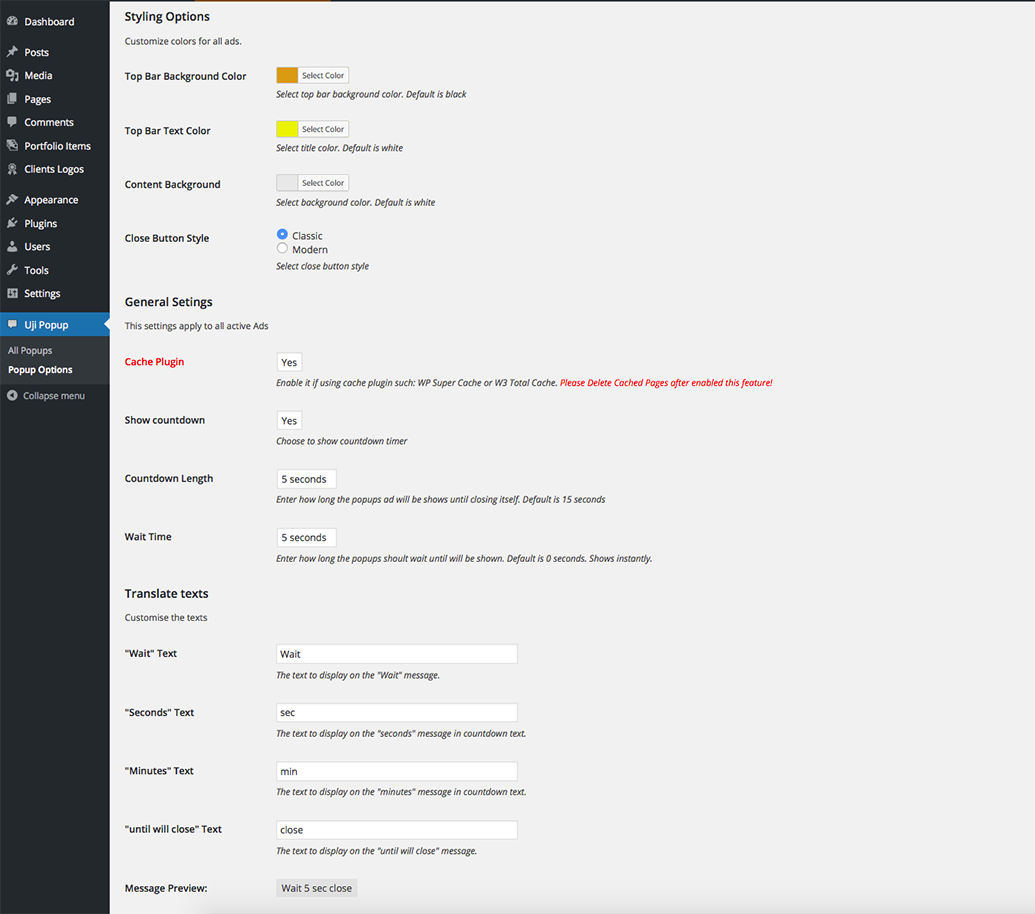Click the Posts pushpin icon
The width and height of the screenshot is (1035, 914).
[x=12, y=52]
